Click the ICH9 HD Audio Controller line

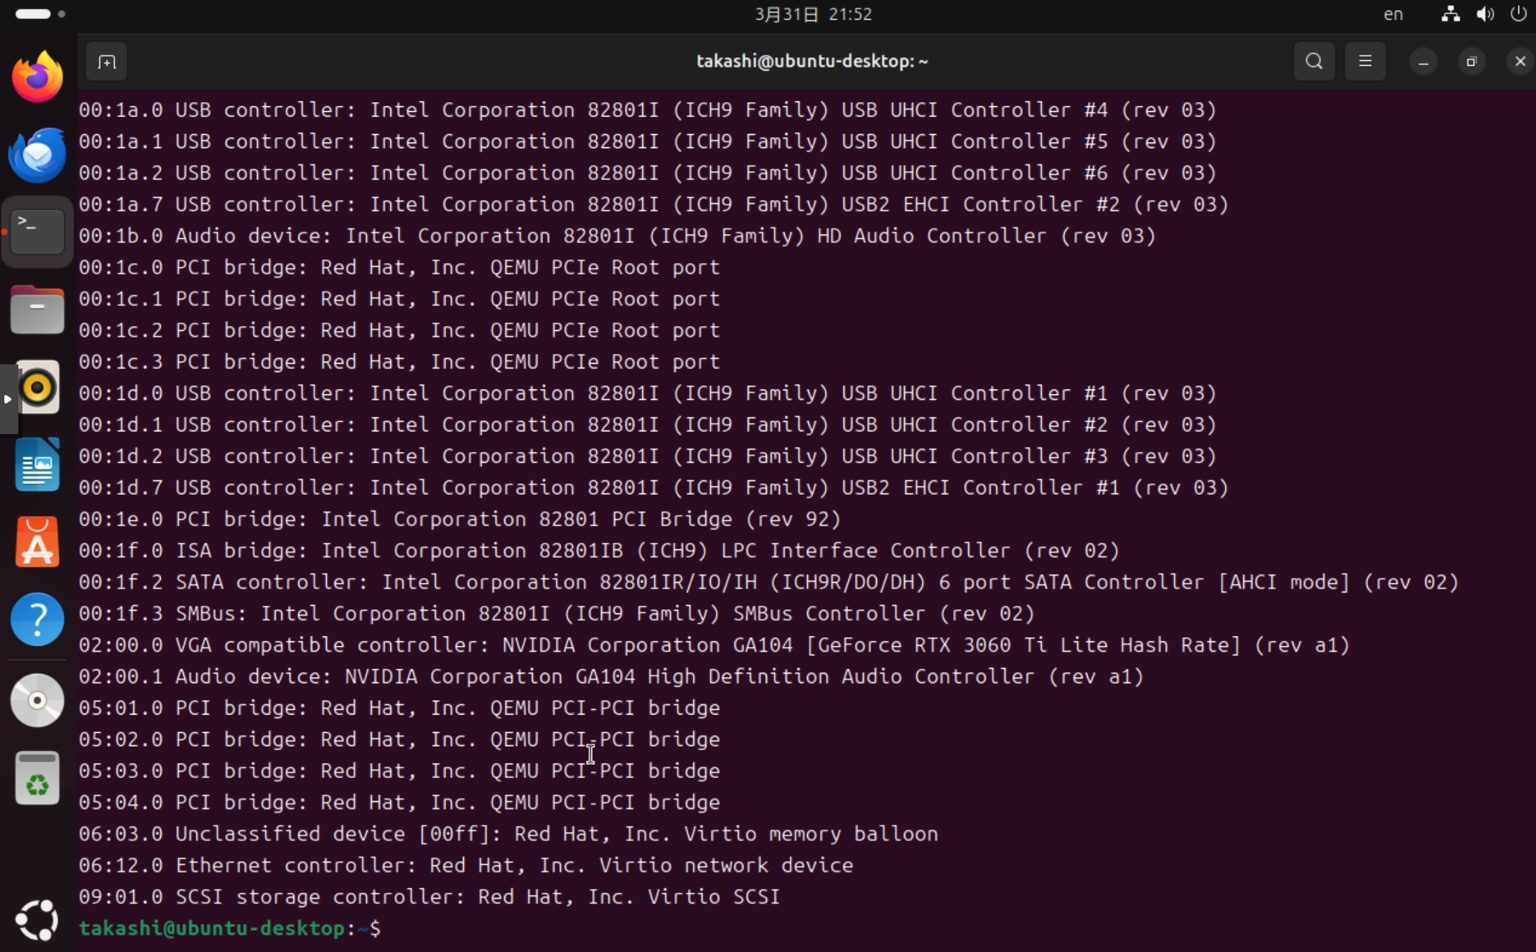click(x=617, y=236)
